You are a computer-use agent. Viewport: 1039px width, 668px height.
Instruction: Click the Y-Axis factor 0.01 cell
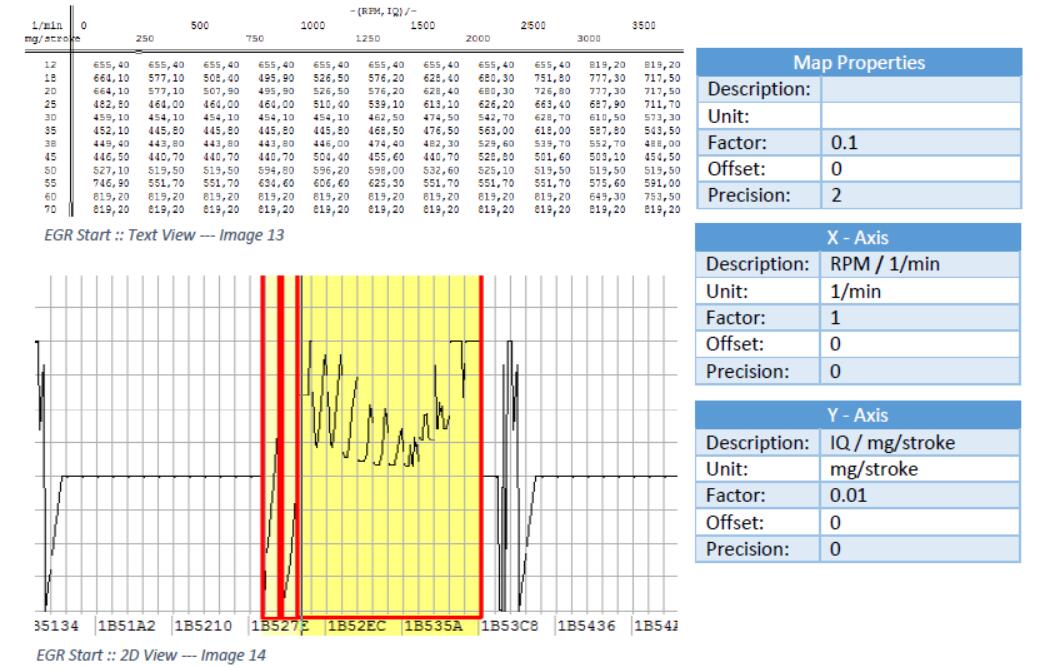pyautogui.click(x=920, y=495)
